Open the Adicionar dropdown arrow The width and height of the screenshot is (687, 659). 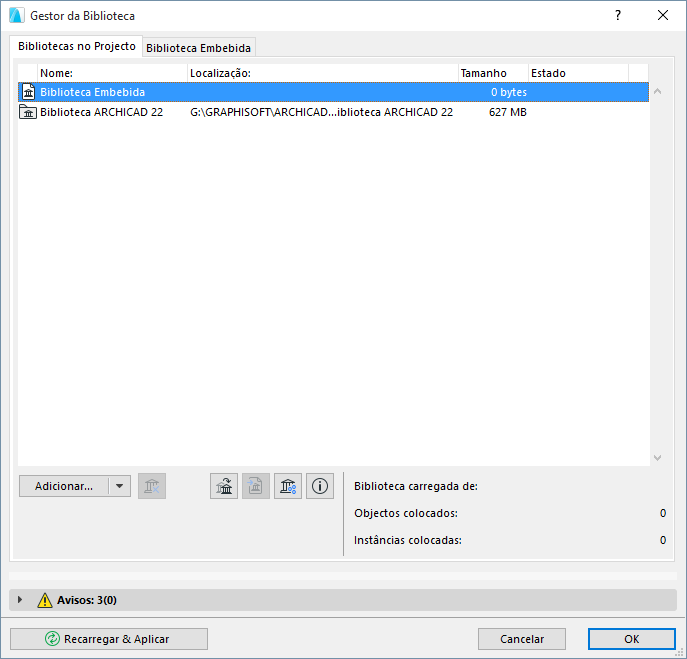[x=119, y=486]
